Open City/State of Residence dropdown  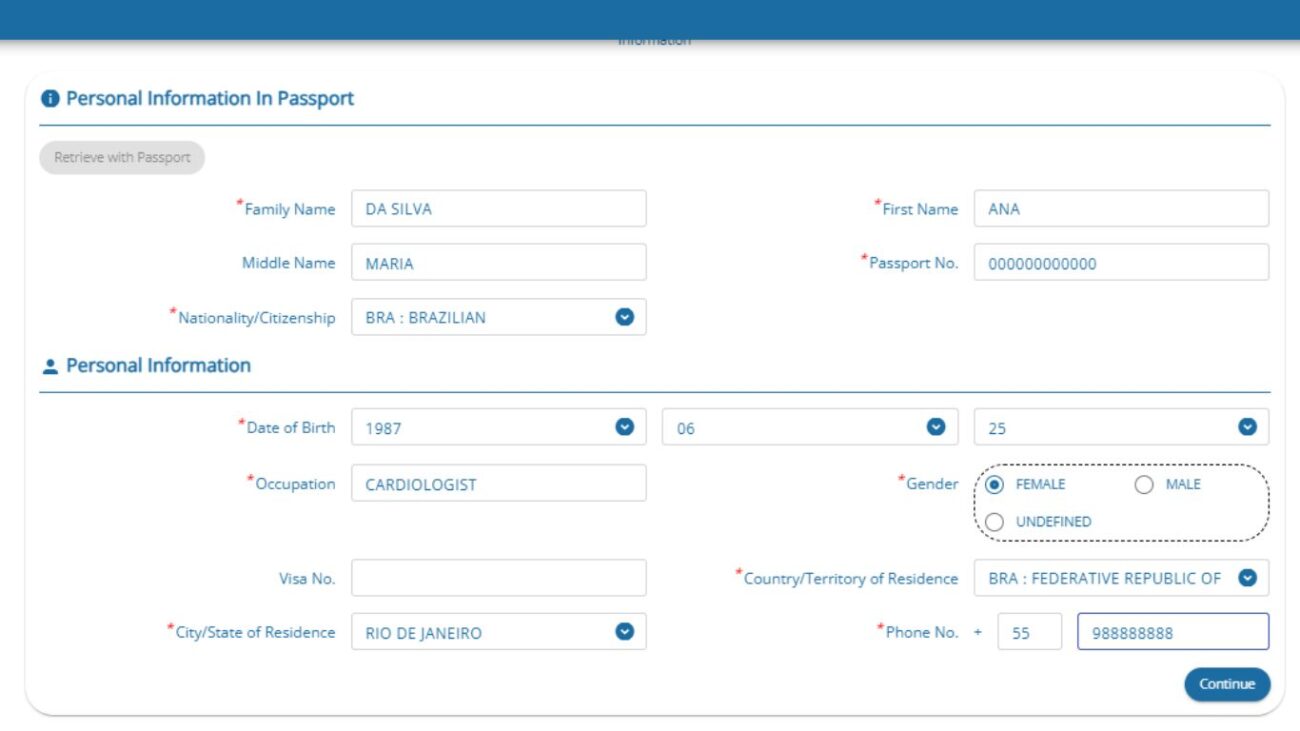coord(624,632)
